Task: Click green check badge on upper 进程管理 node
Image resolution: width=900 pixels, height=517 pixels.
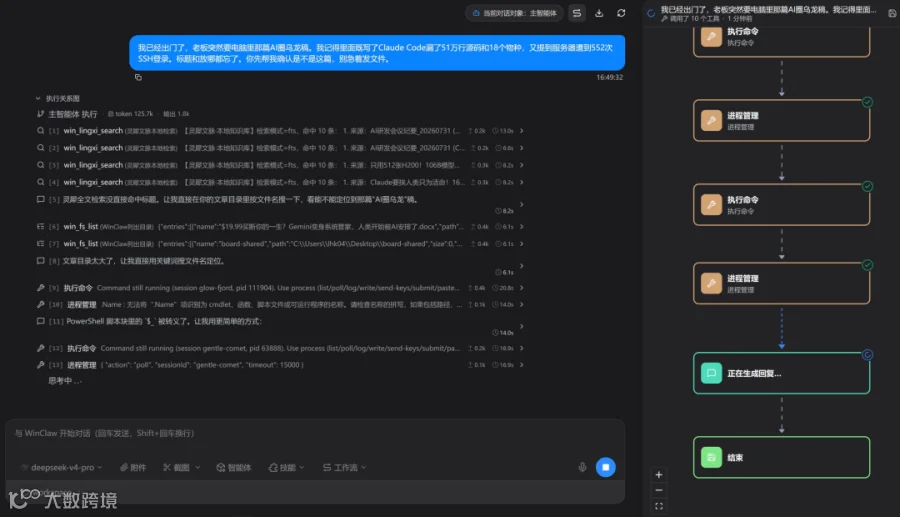Action: 867,102
